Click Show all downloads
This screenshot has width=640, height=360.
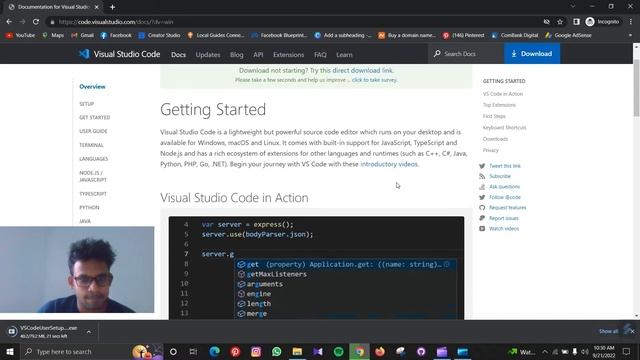click(x=608, y=331)
